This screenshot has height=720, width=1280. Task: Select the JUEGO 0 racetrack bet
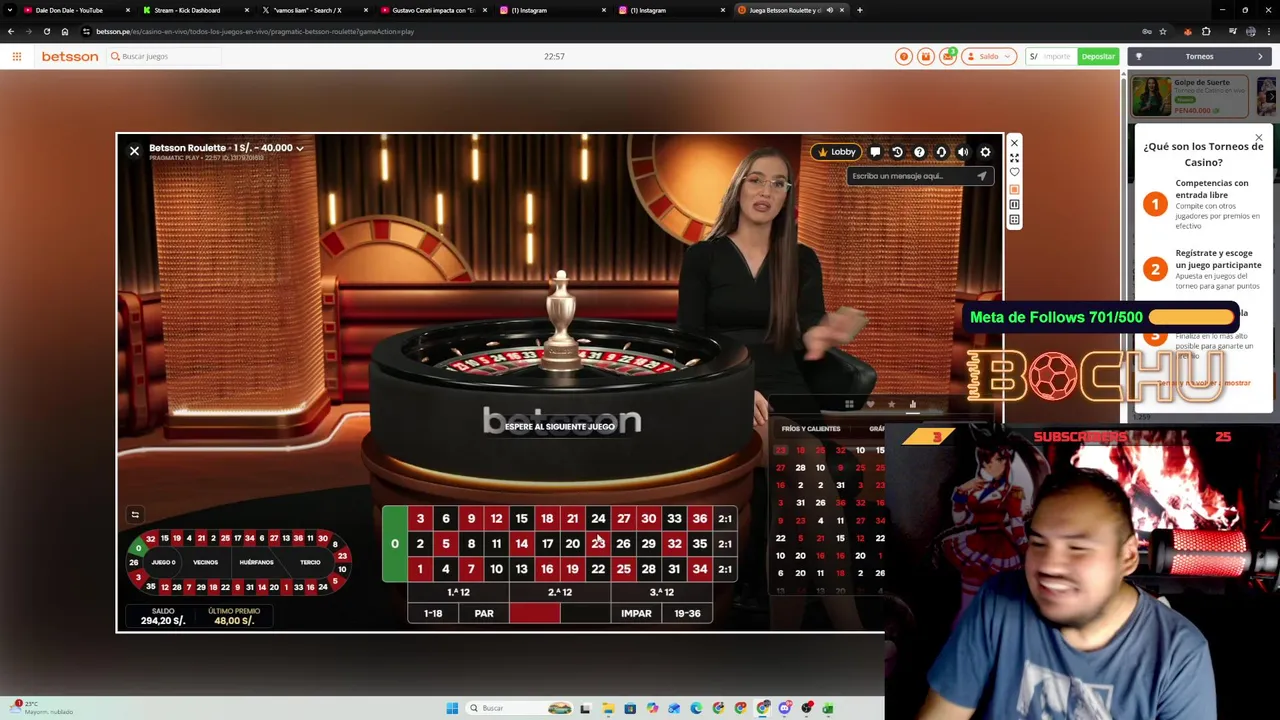tap(163, 562)
